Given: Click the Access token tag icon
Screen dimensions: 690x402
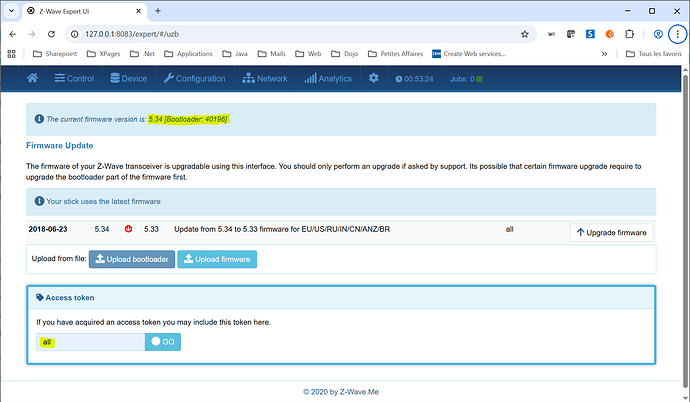Looking at the screenshot, I should coord(40,297).
